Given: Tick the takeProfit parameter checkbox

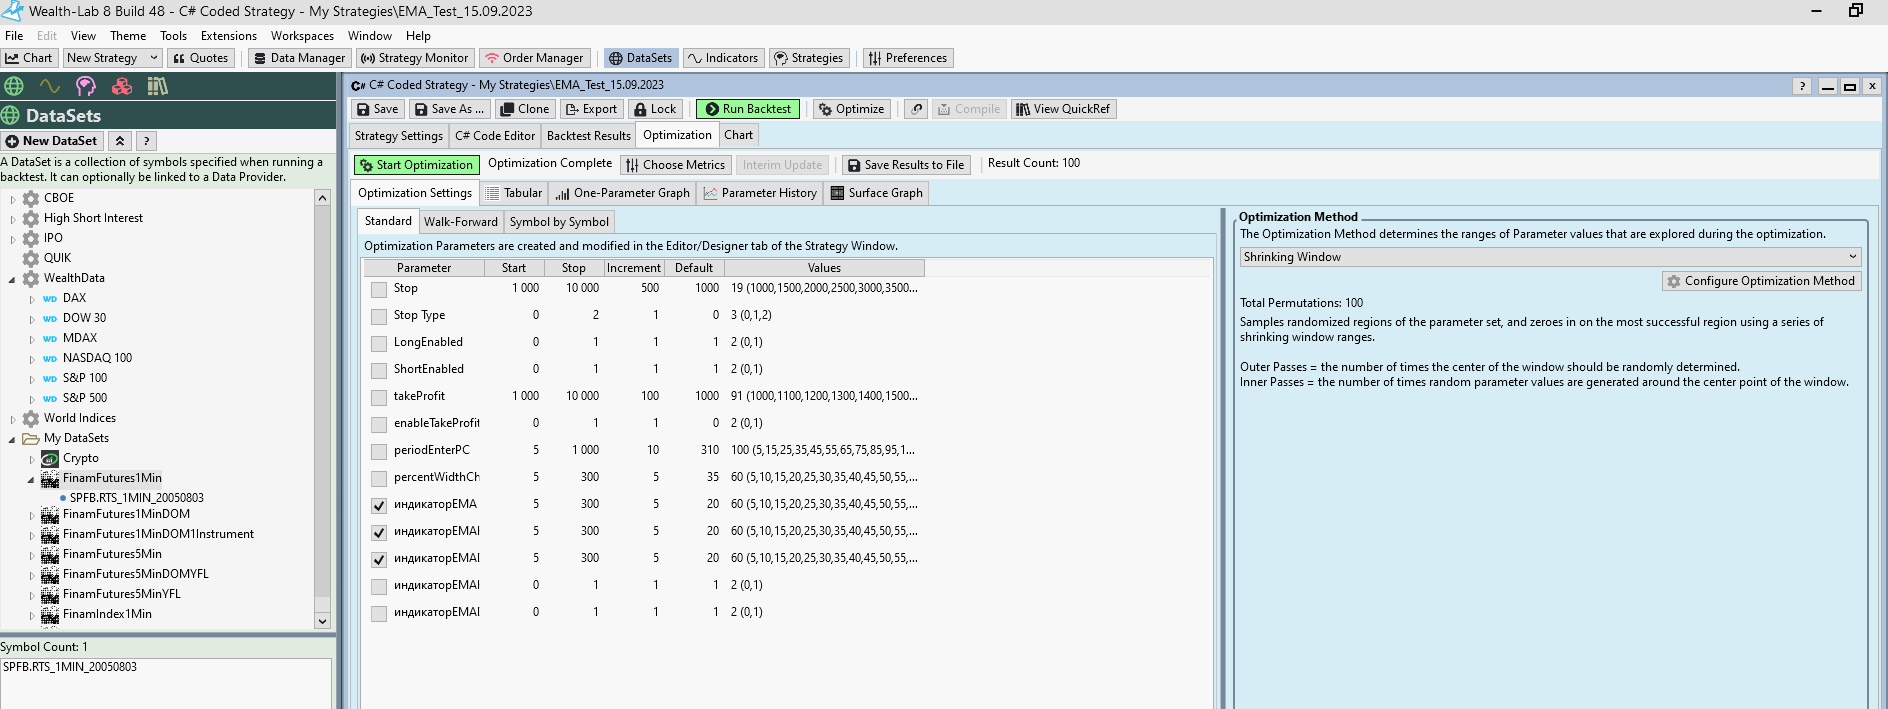Looking at the screenshot, I should [x=379, y=397].
